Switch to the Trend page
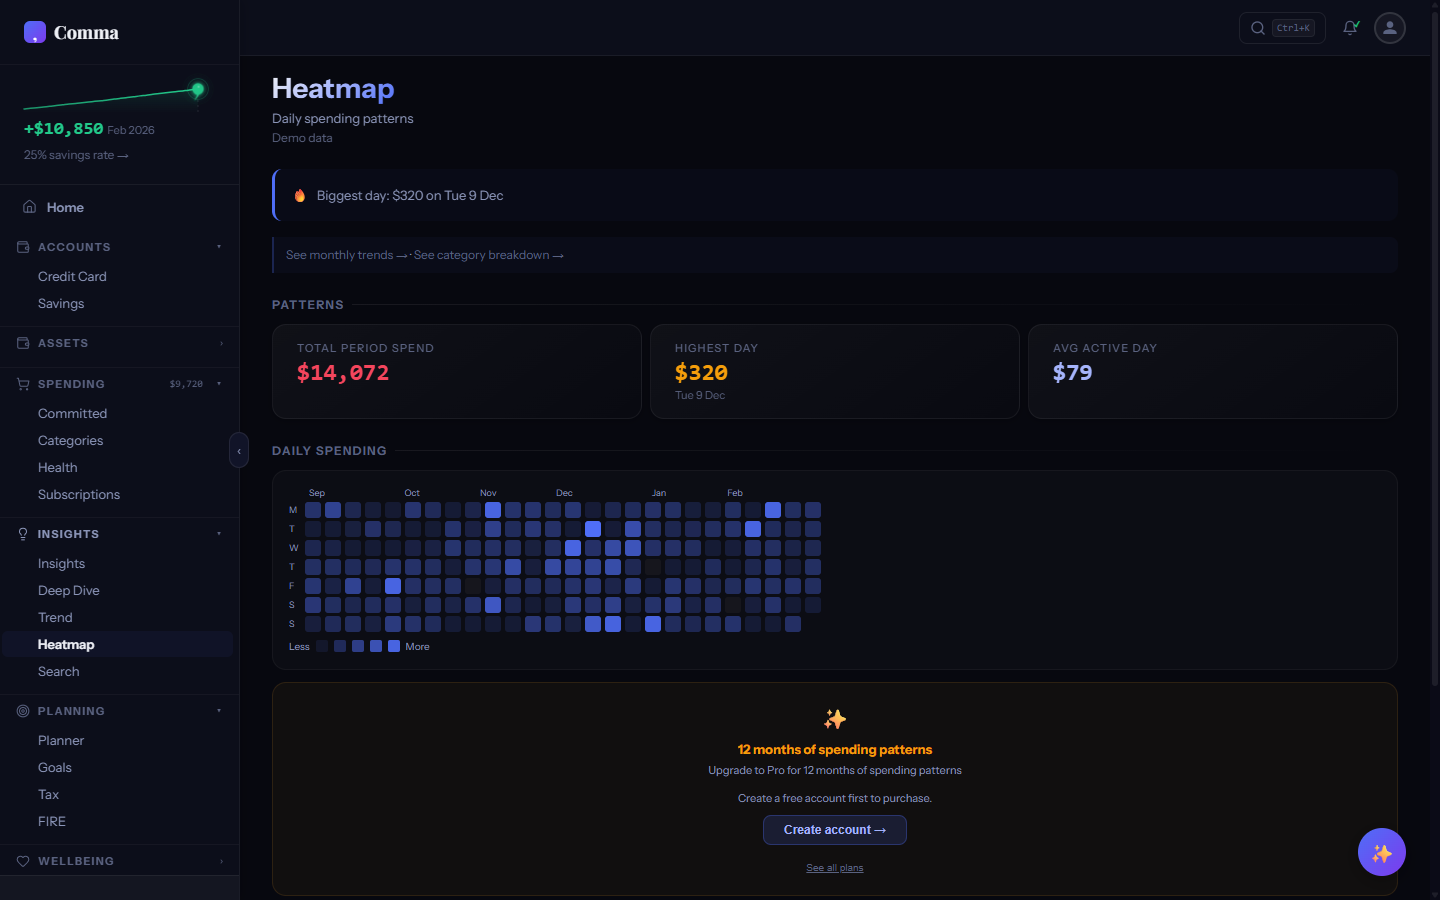This screenshot has width=1440, height=900. click(57, 617)
